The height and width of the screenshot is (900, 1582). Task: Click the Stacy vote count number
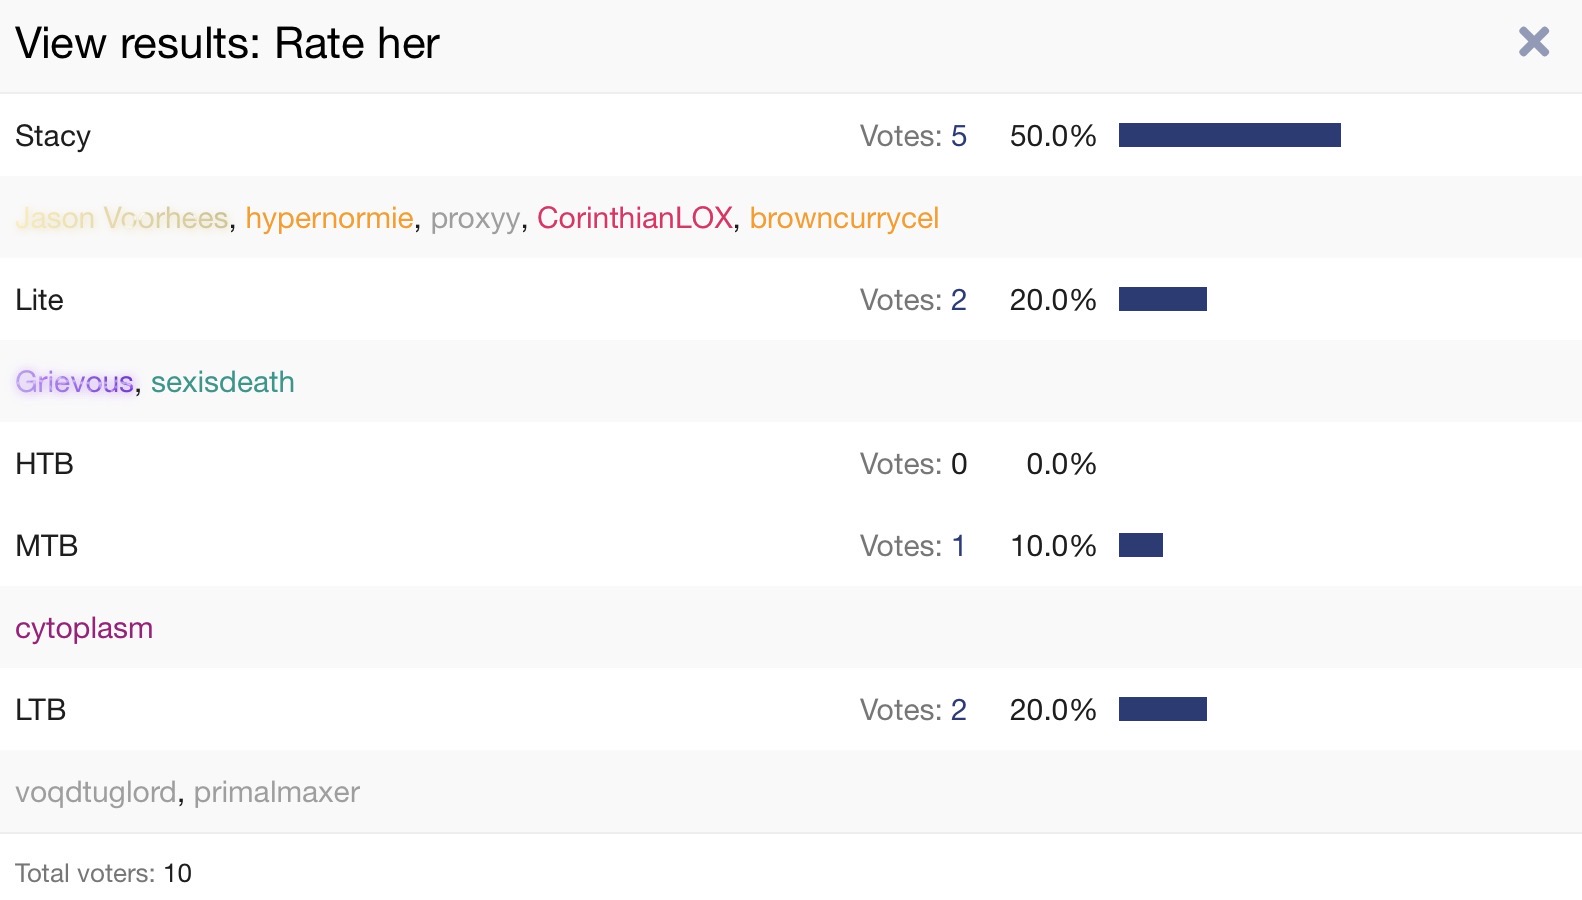point(958,136)
